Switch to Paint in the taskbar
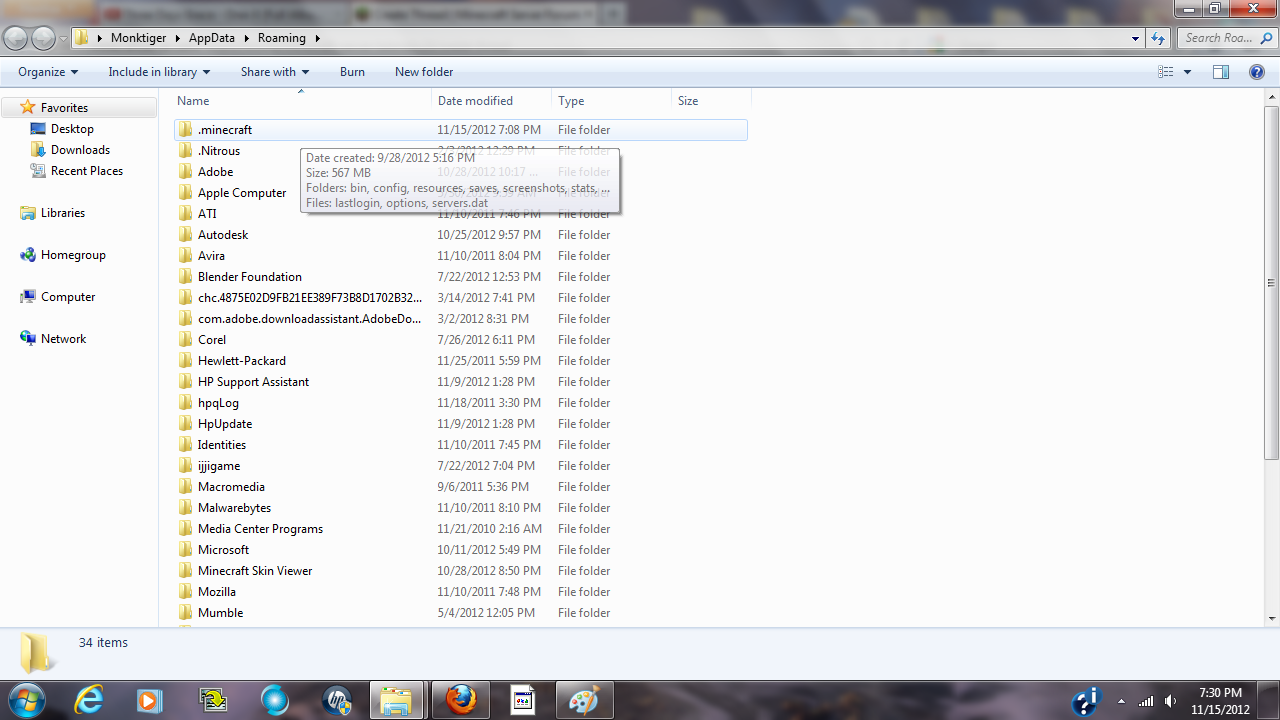 tap(584, 700)
